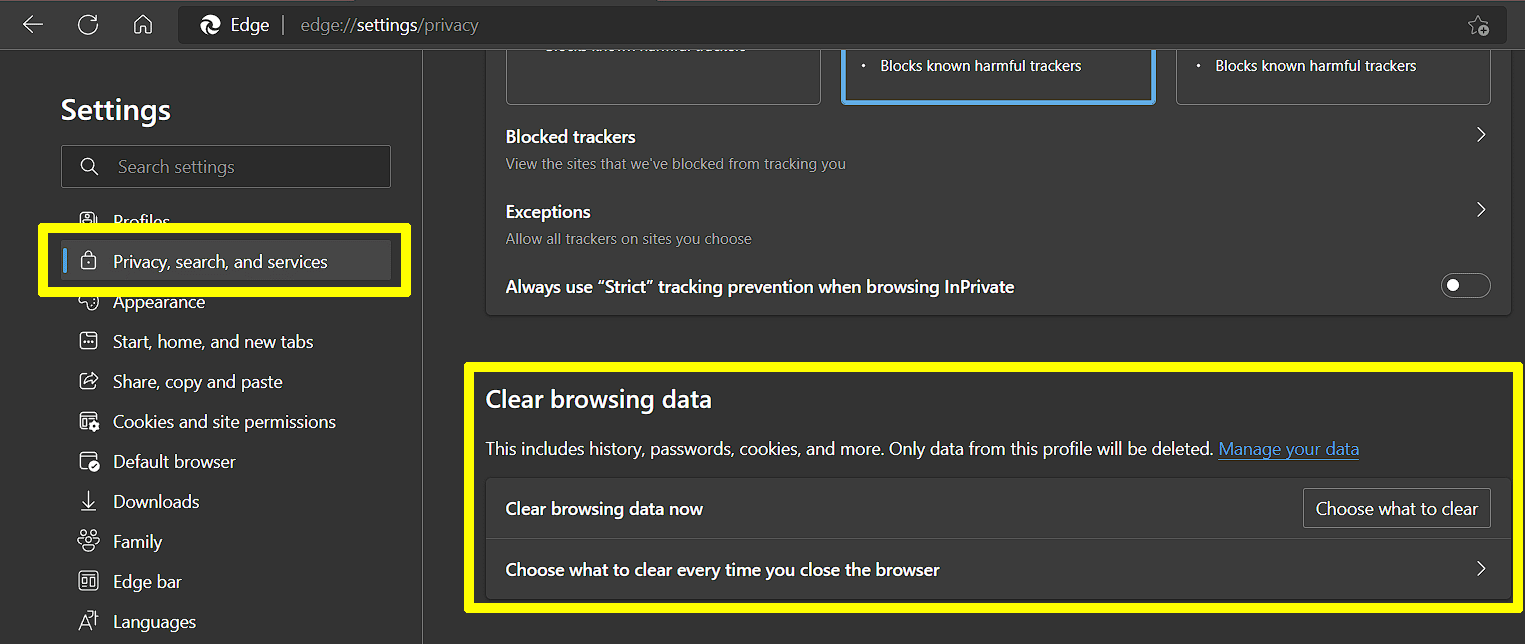
Task: Open the Exceptions settings page
Action: pos(1481,209)
